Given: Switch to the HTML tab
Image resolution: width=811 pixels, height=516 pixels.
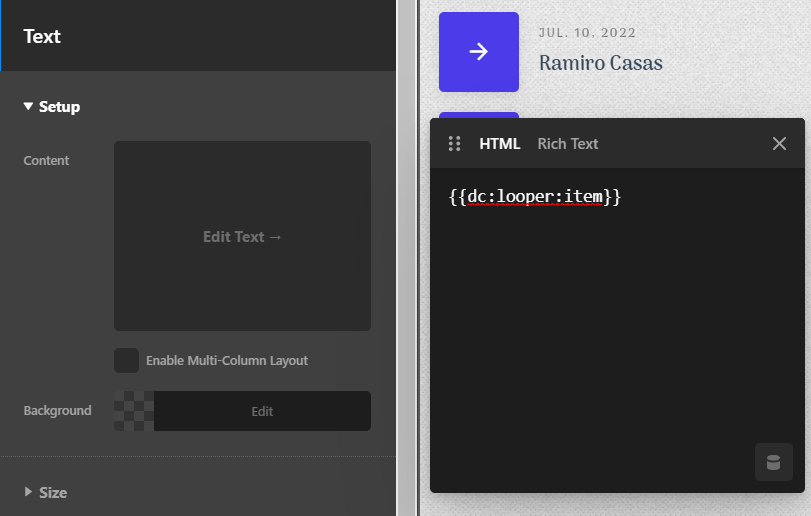Looking at the screenshot, I should (x=499, y=144).
